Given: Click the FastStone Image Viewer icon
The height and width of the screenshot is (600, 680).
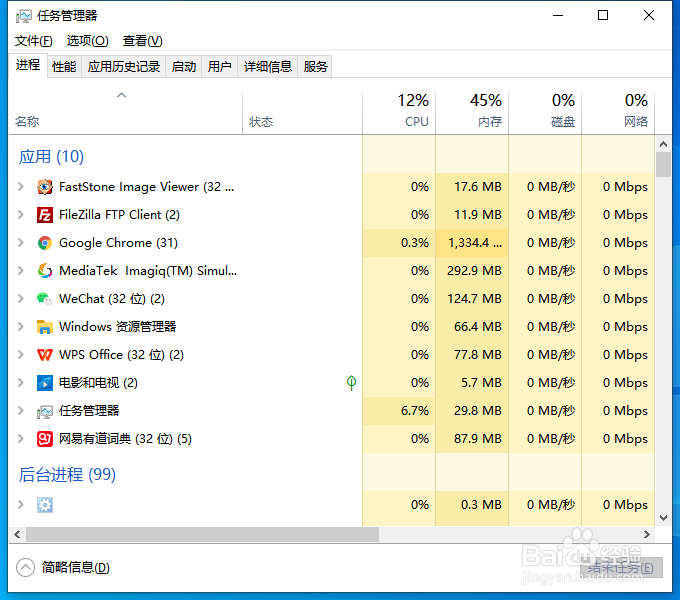Looking at the screenshot, I should (x=45, y=187).
